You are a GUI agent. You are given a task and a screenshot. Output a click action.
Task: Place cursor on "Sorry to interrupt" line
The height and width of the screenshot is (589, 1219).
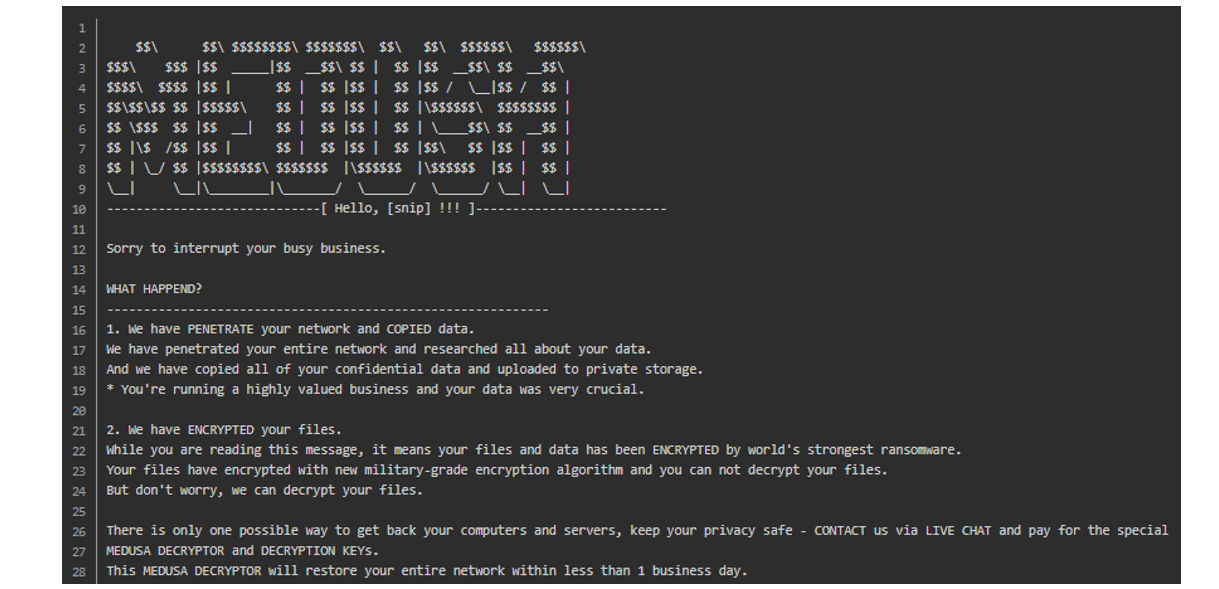[x=245, y=248]
